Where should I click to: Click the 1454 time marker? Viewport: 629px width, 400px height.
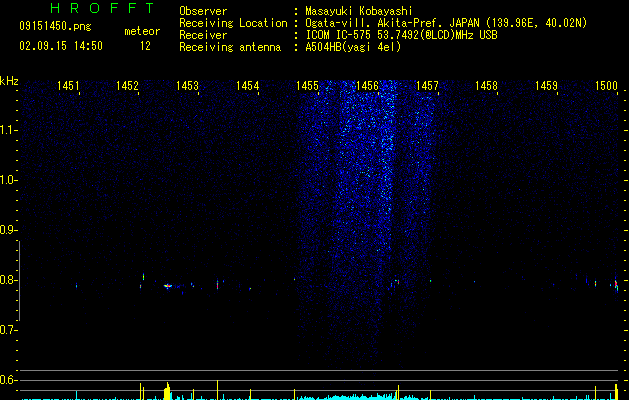[248, 85]
